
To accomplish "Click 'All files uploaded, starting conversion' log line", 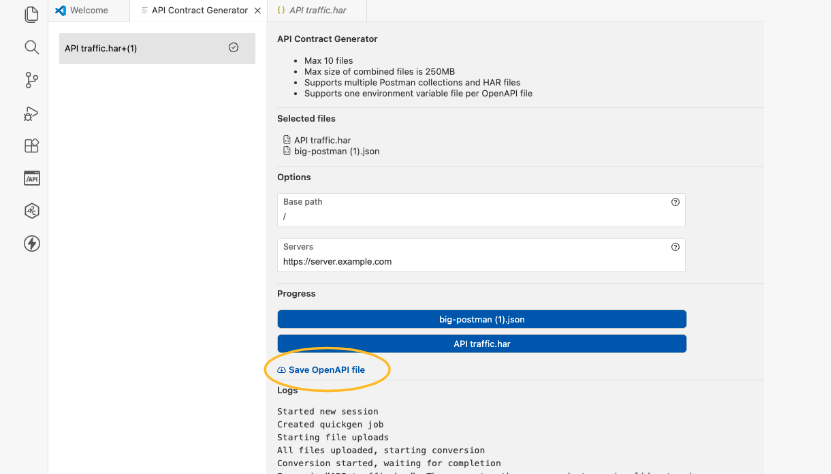I will tap(381, 450).
